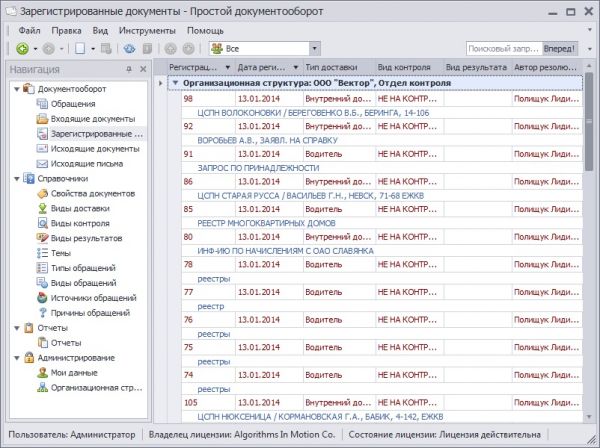600x448 pixels.
Task: Click the preview eye icon in toolbar
Action: click(x=130, y=48)
